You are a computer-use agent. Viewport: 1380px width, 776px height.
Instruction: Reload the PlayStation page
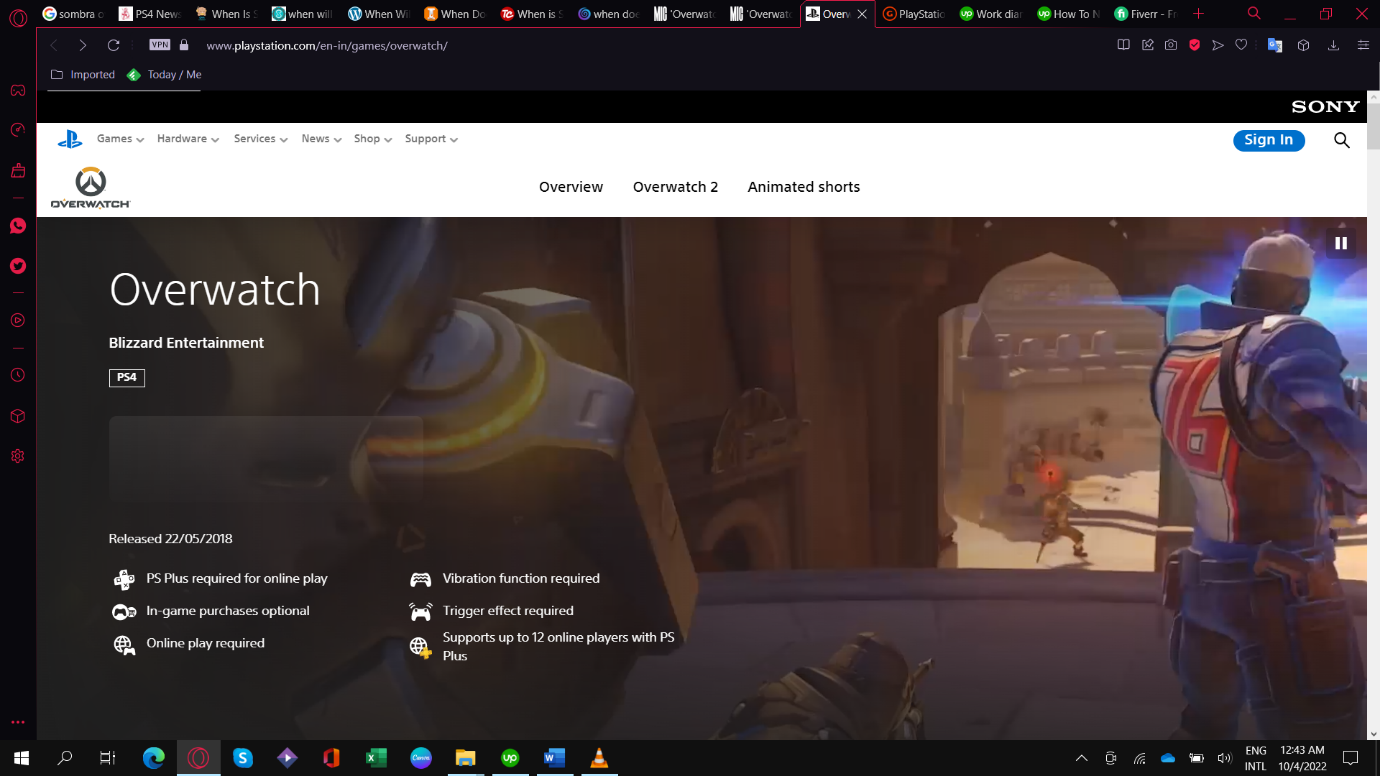[113, 45]
